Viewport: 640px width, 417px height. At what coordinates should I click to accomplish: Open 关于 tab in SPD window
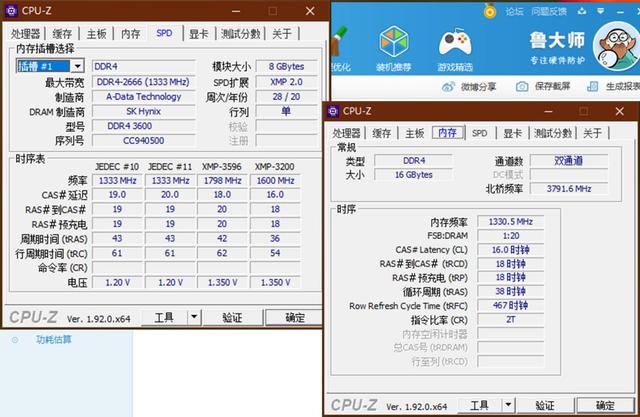point(282,34)
